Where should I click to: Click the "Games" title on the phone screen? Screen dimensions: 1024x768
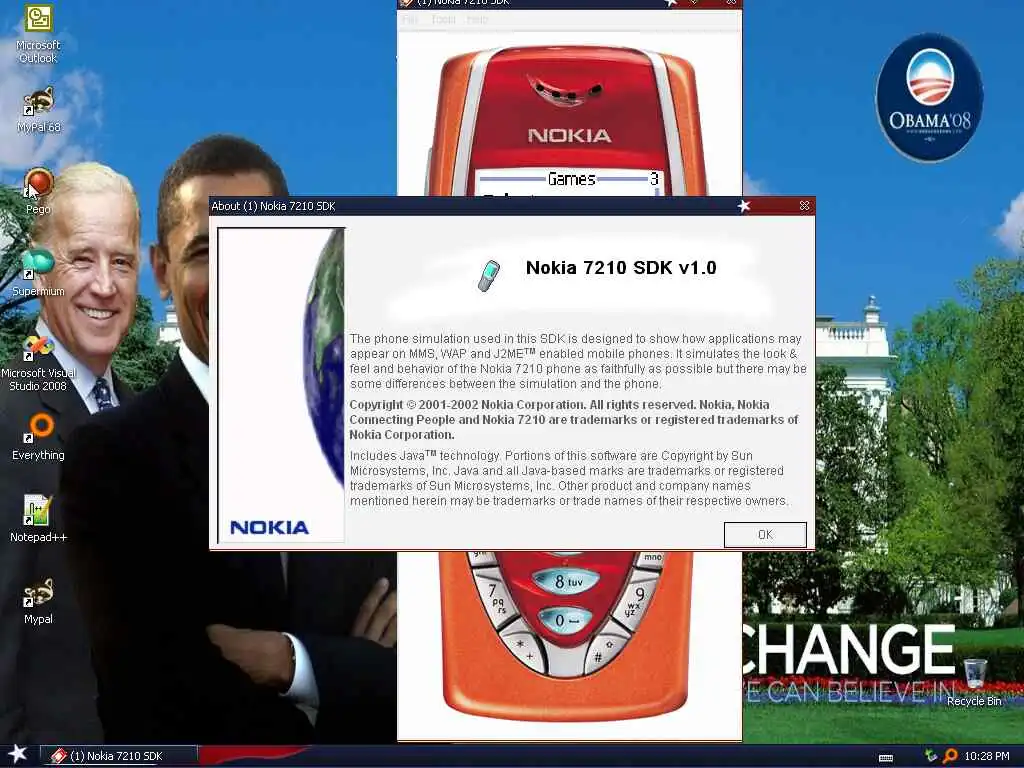tap(571, 179)
